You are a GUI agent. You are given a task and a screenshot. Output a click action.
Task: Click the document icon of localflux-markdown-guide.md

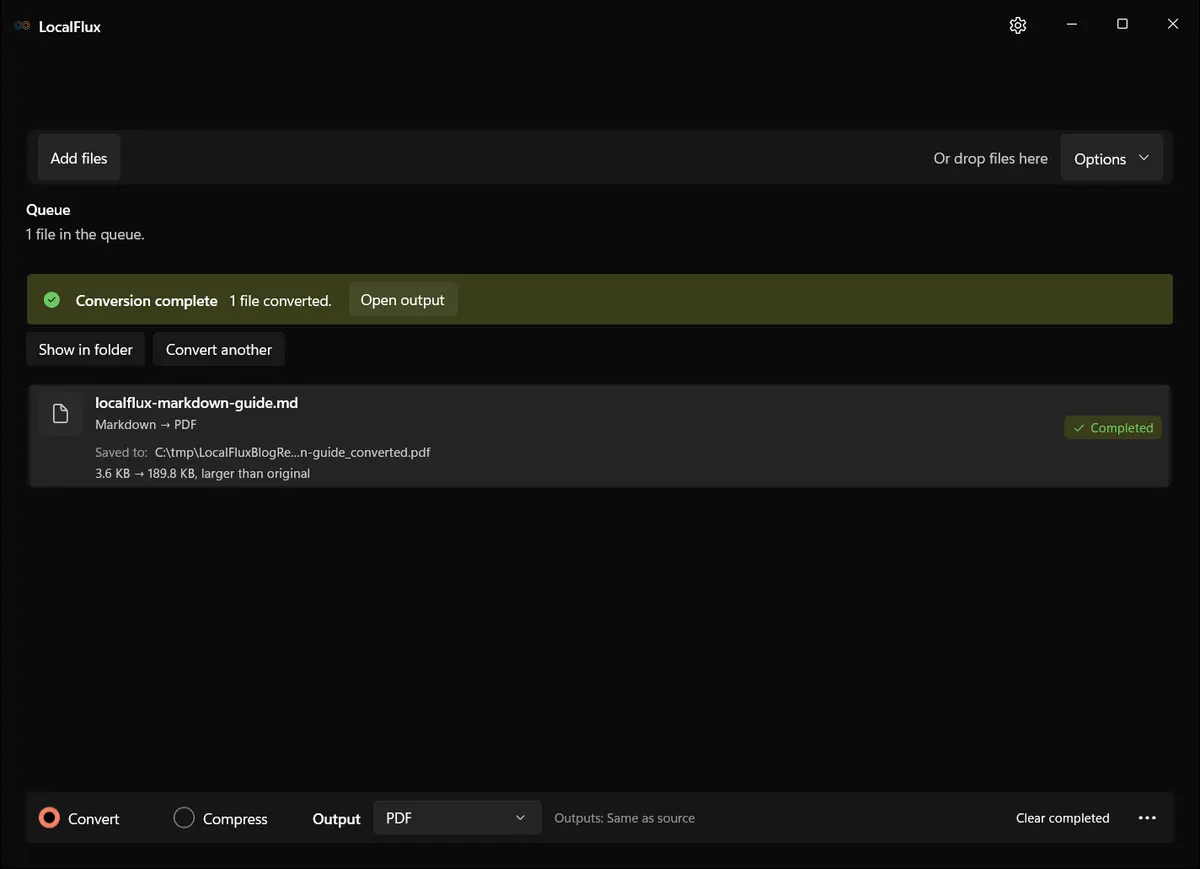61,413
